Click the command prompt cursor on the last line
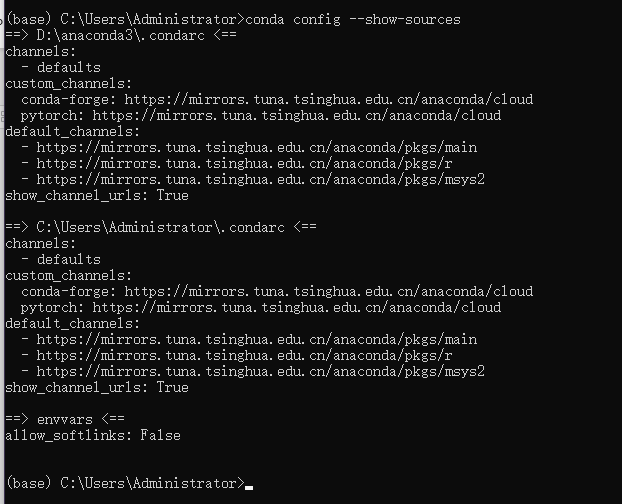Screen dimensions: 622x504 249,488
